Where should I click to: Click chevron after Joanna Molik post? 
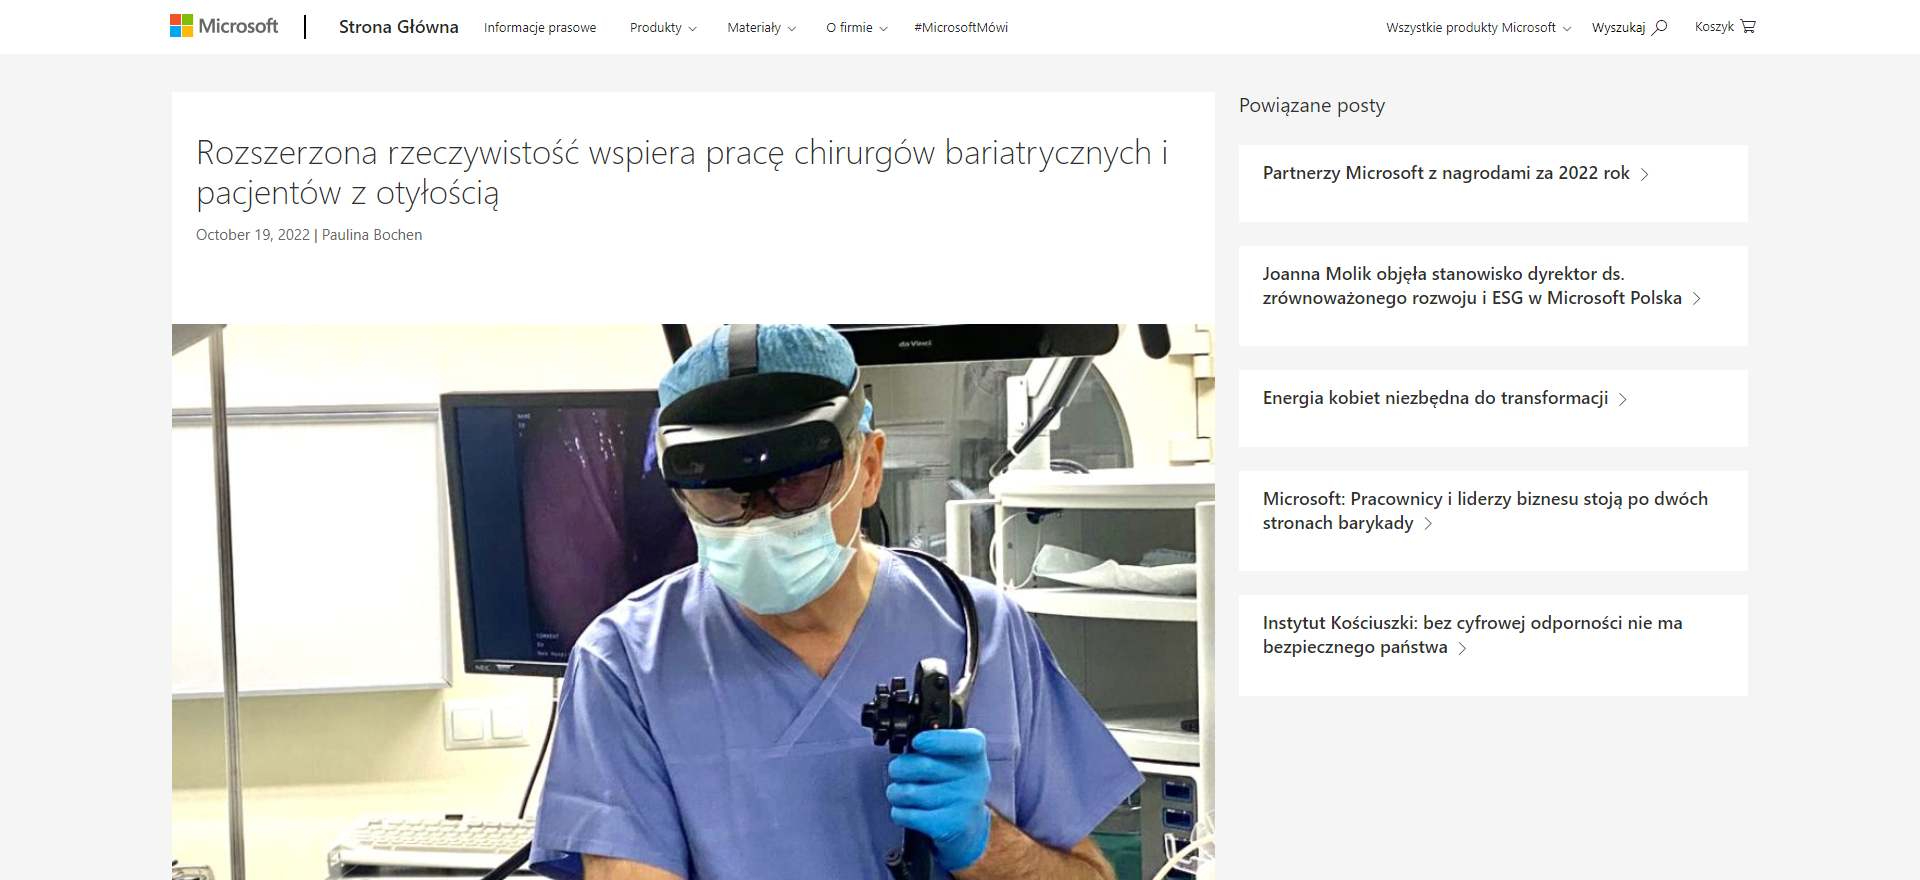pos(1696,299)
